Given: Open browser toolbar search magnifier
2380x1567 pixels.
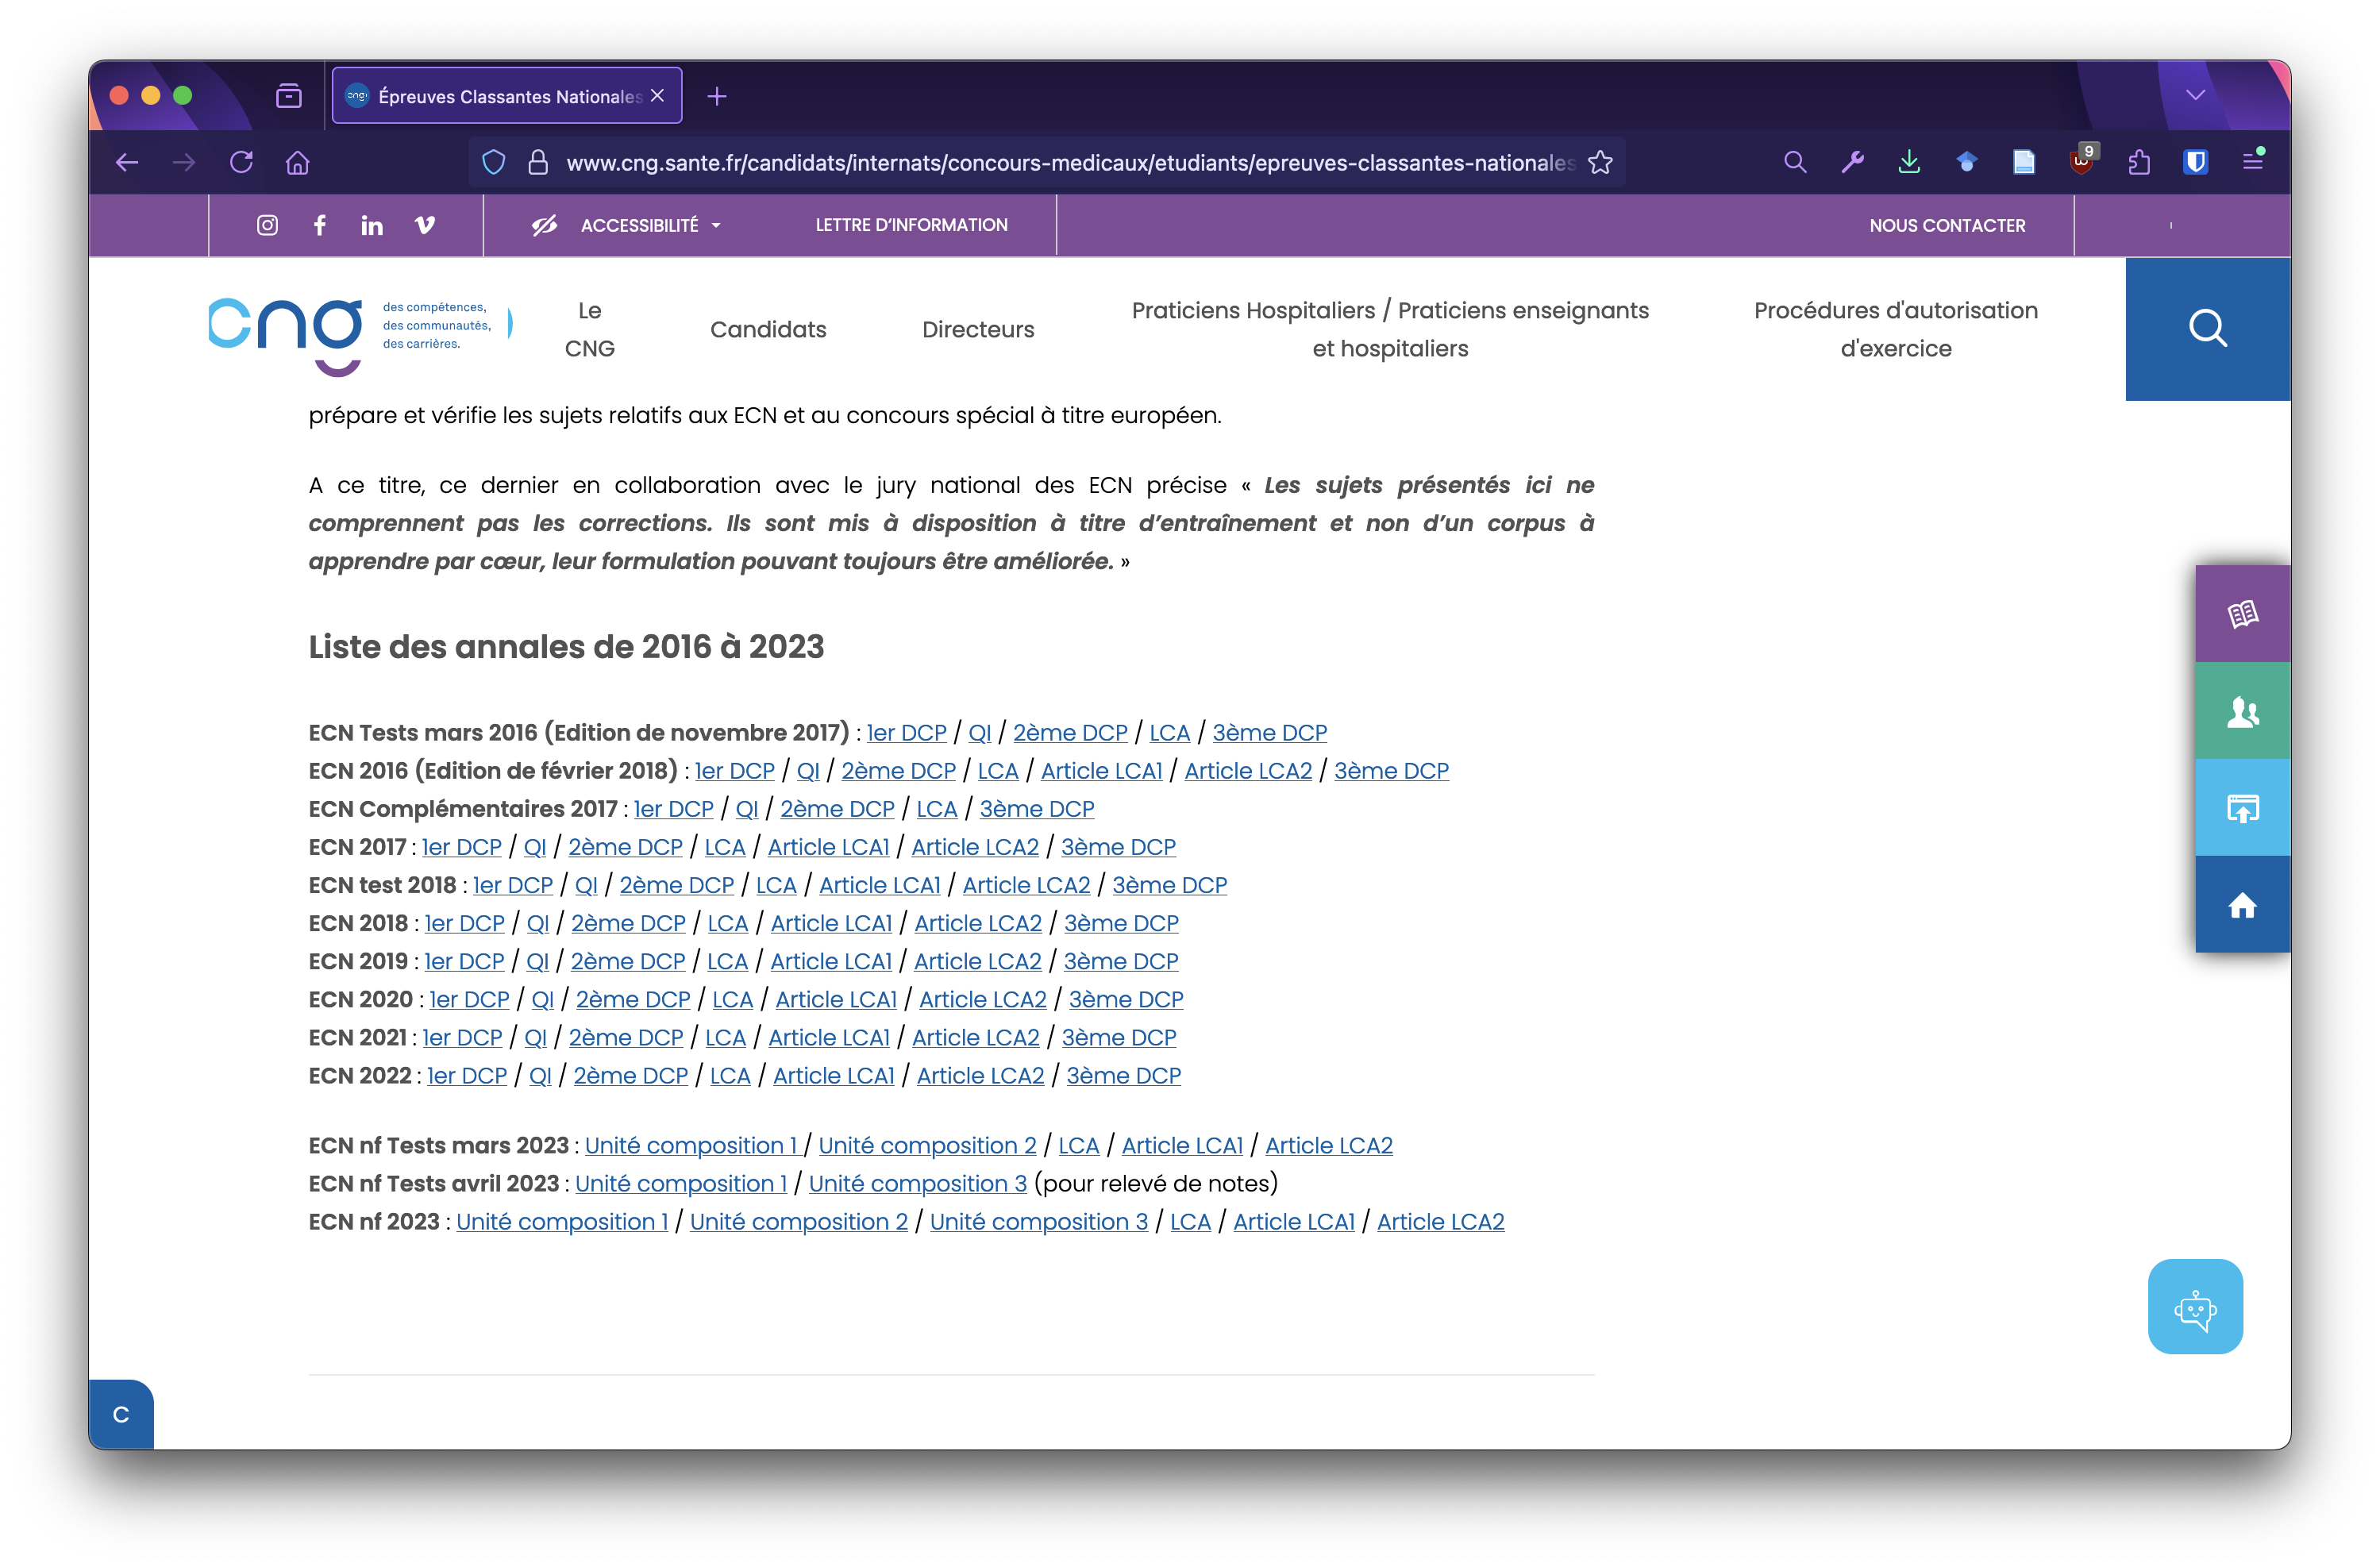Looking at the screenshot, I should tap(1795, 162).
